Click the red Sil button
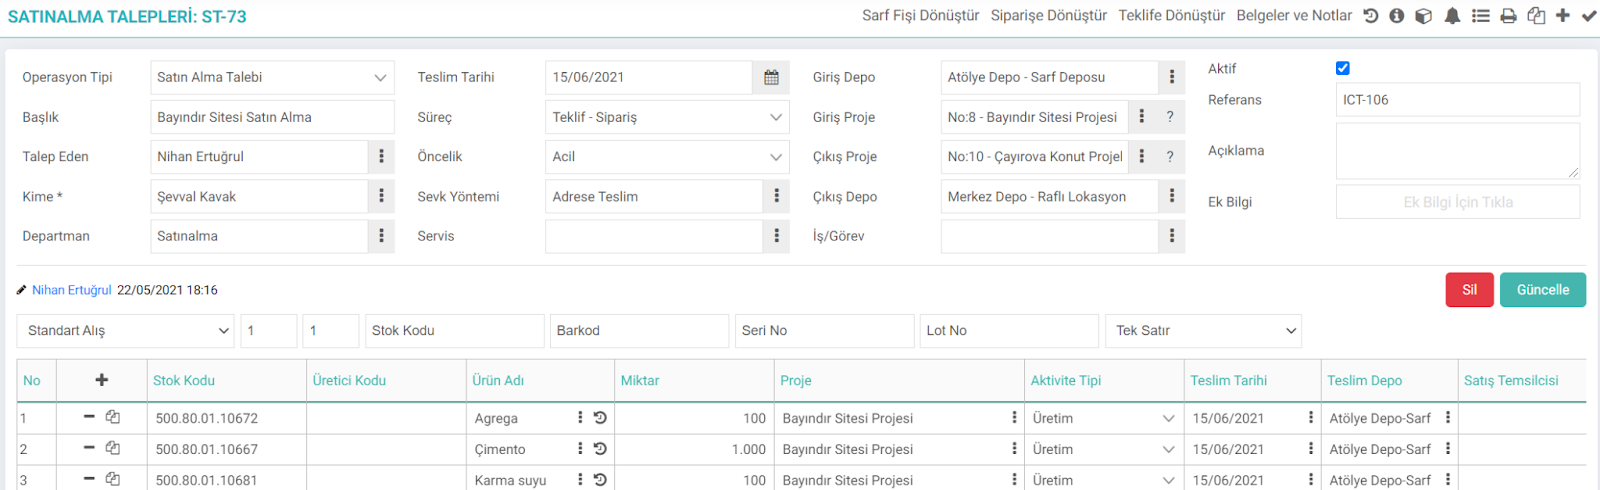This screenshot has height=490, width=1600. point(1469,290)
